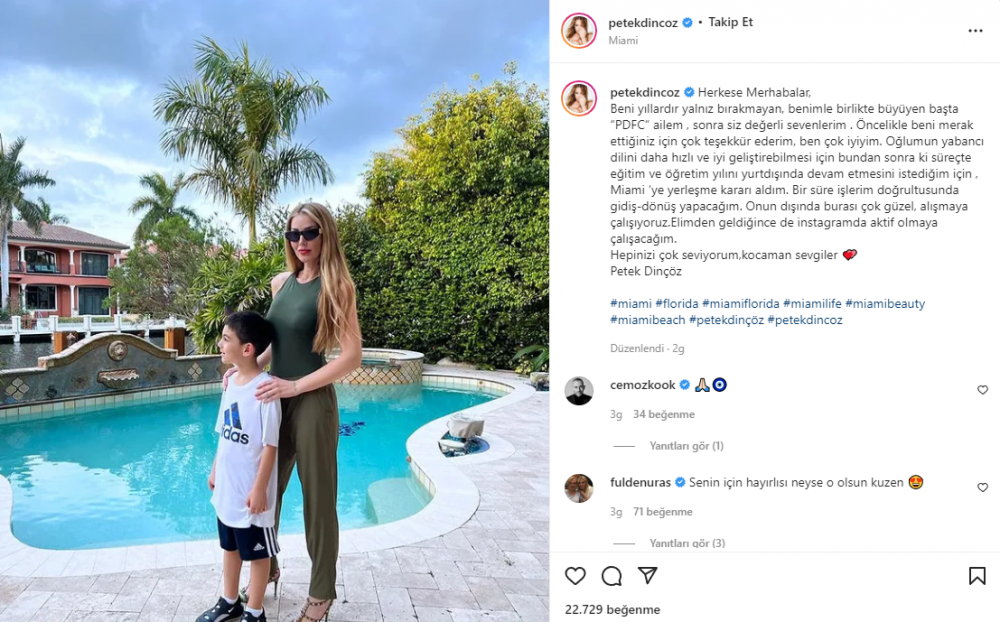The image size is (1000, 622).
Task: Like fuldenuras's comment heart
Action: (982, 487)
